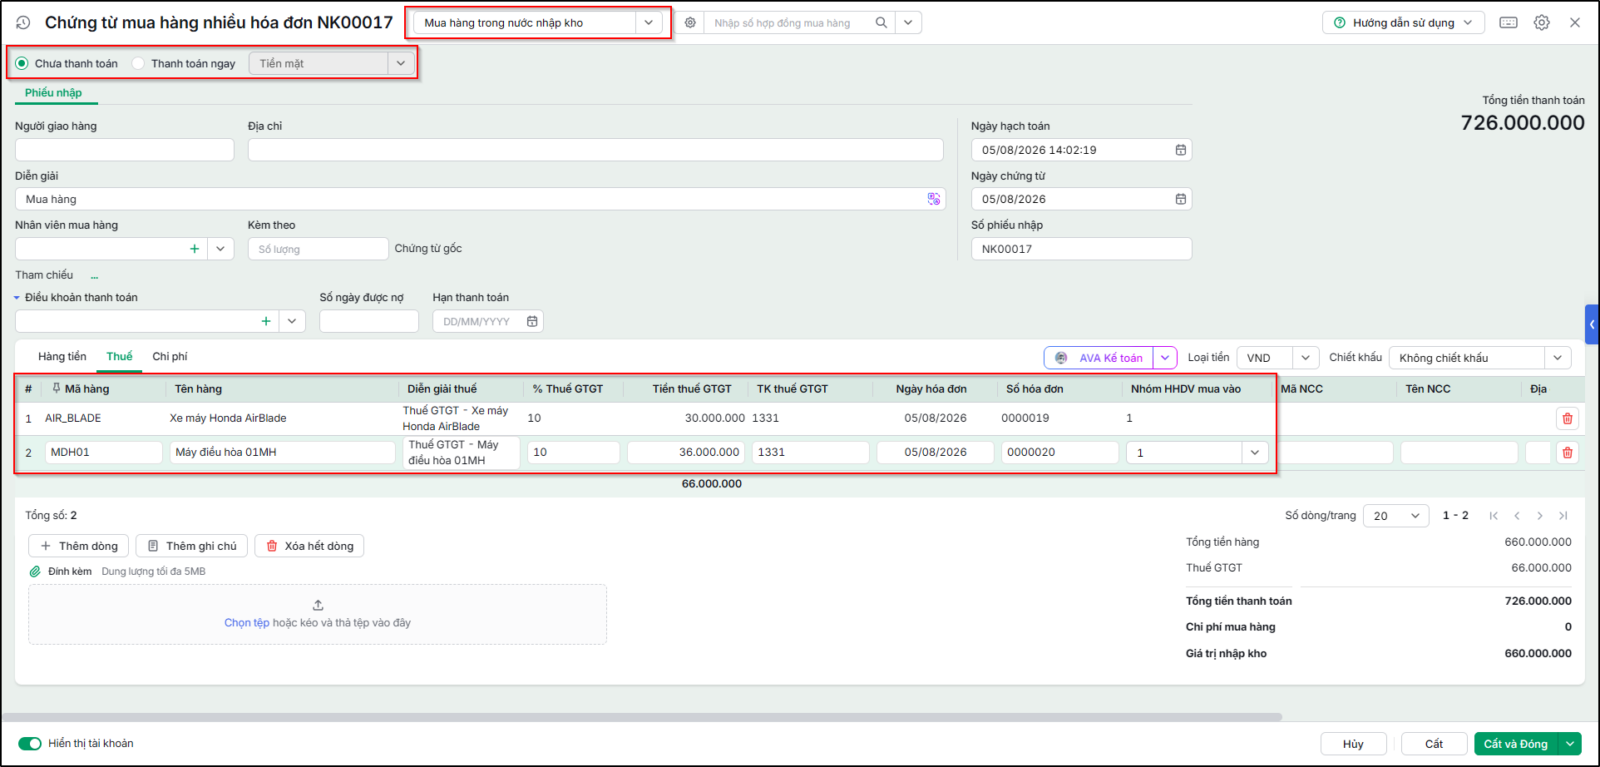The width and height of the screenshot is (1600, 767).
Task: Click the settings gear beside contract search
Action: [x=690, y=22]
